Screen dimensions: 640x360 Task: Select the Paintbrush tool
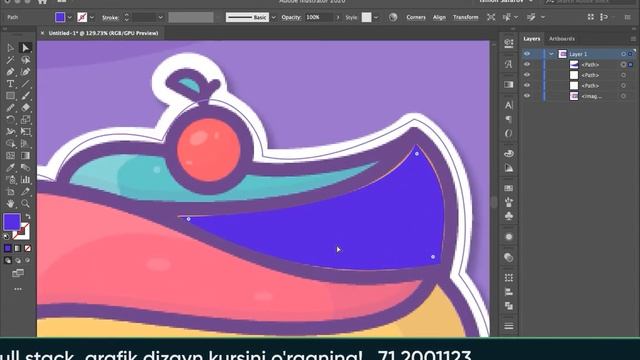(x=25, y=96)
